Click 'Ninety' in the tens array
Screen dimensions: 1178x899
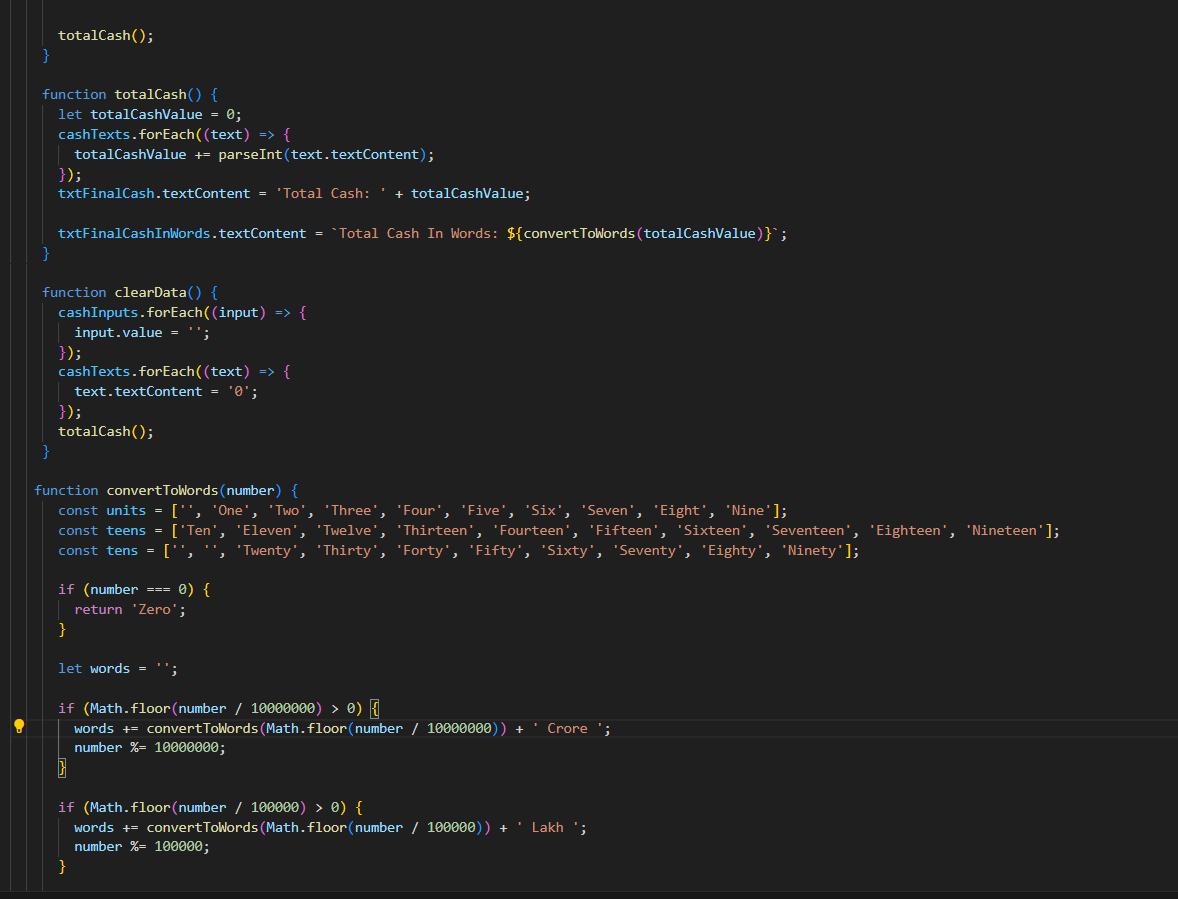tap(814, 550)
